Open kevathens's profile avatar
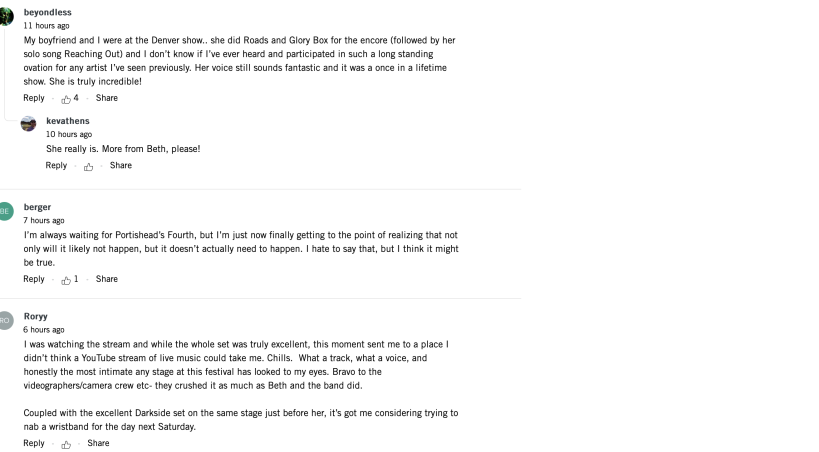Image resolution: width=819 pixels, height=452 pixels. pyautogui.click(x=29, y=123)
